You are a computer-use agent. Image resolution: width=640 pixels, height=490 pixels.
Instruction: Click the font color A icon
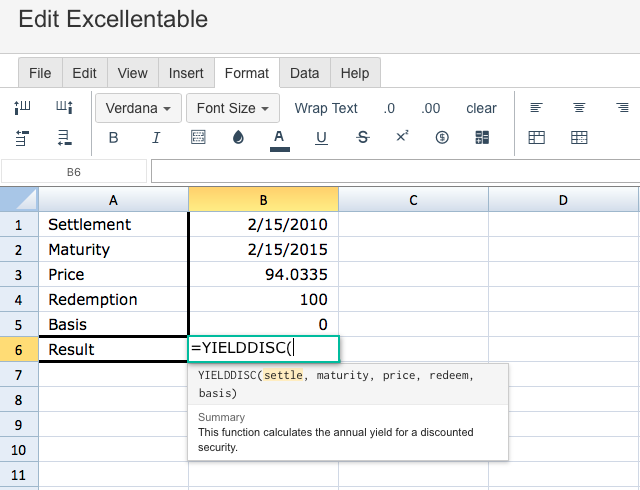pos(279,138)
